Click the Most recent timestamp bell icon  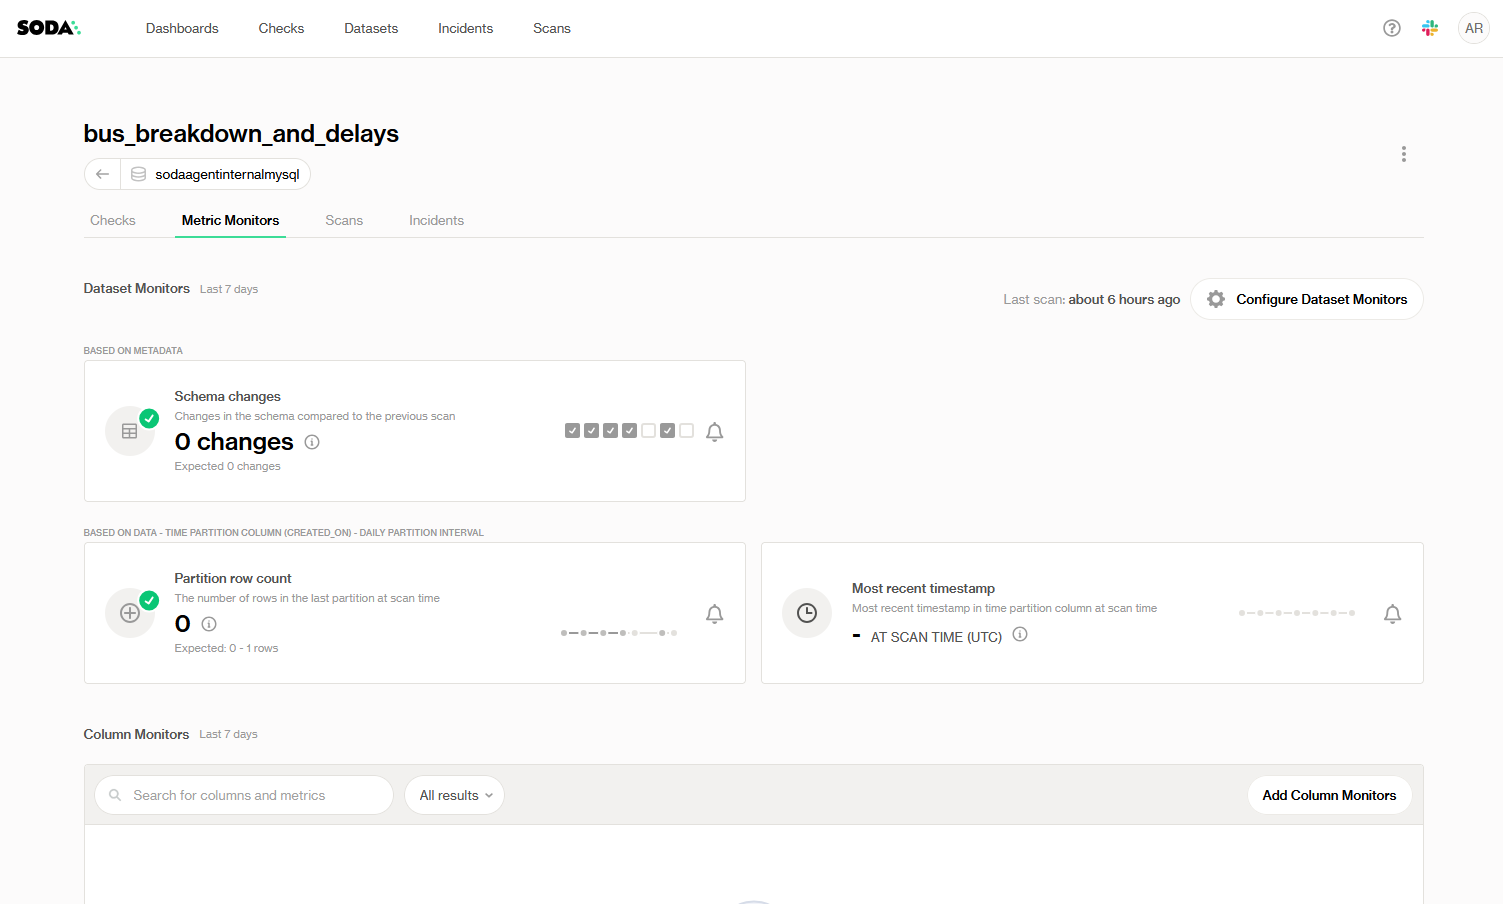pyautogui.click(x=1391, y=614)
